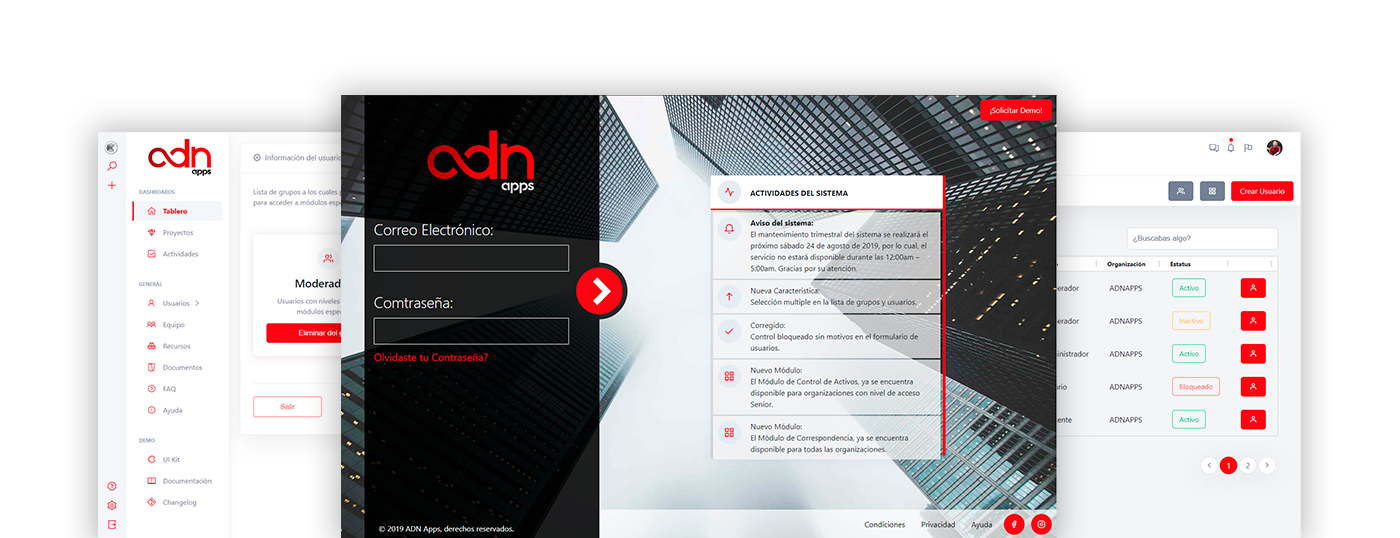Click the gray grid view button
This screenshot has width=1400, height=538.
pyautogui.click(x=1213, y=191)
